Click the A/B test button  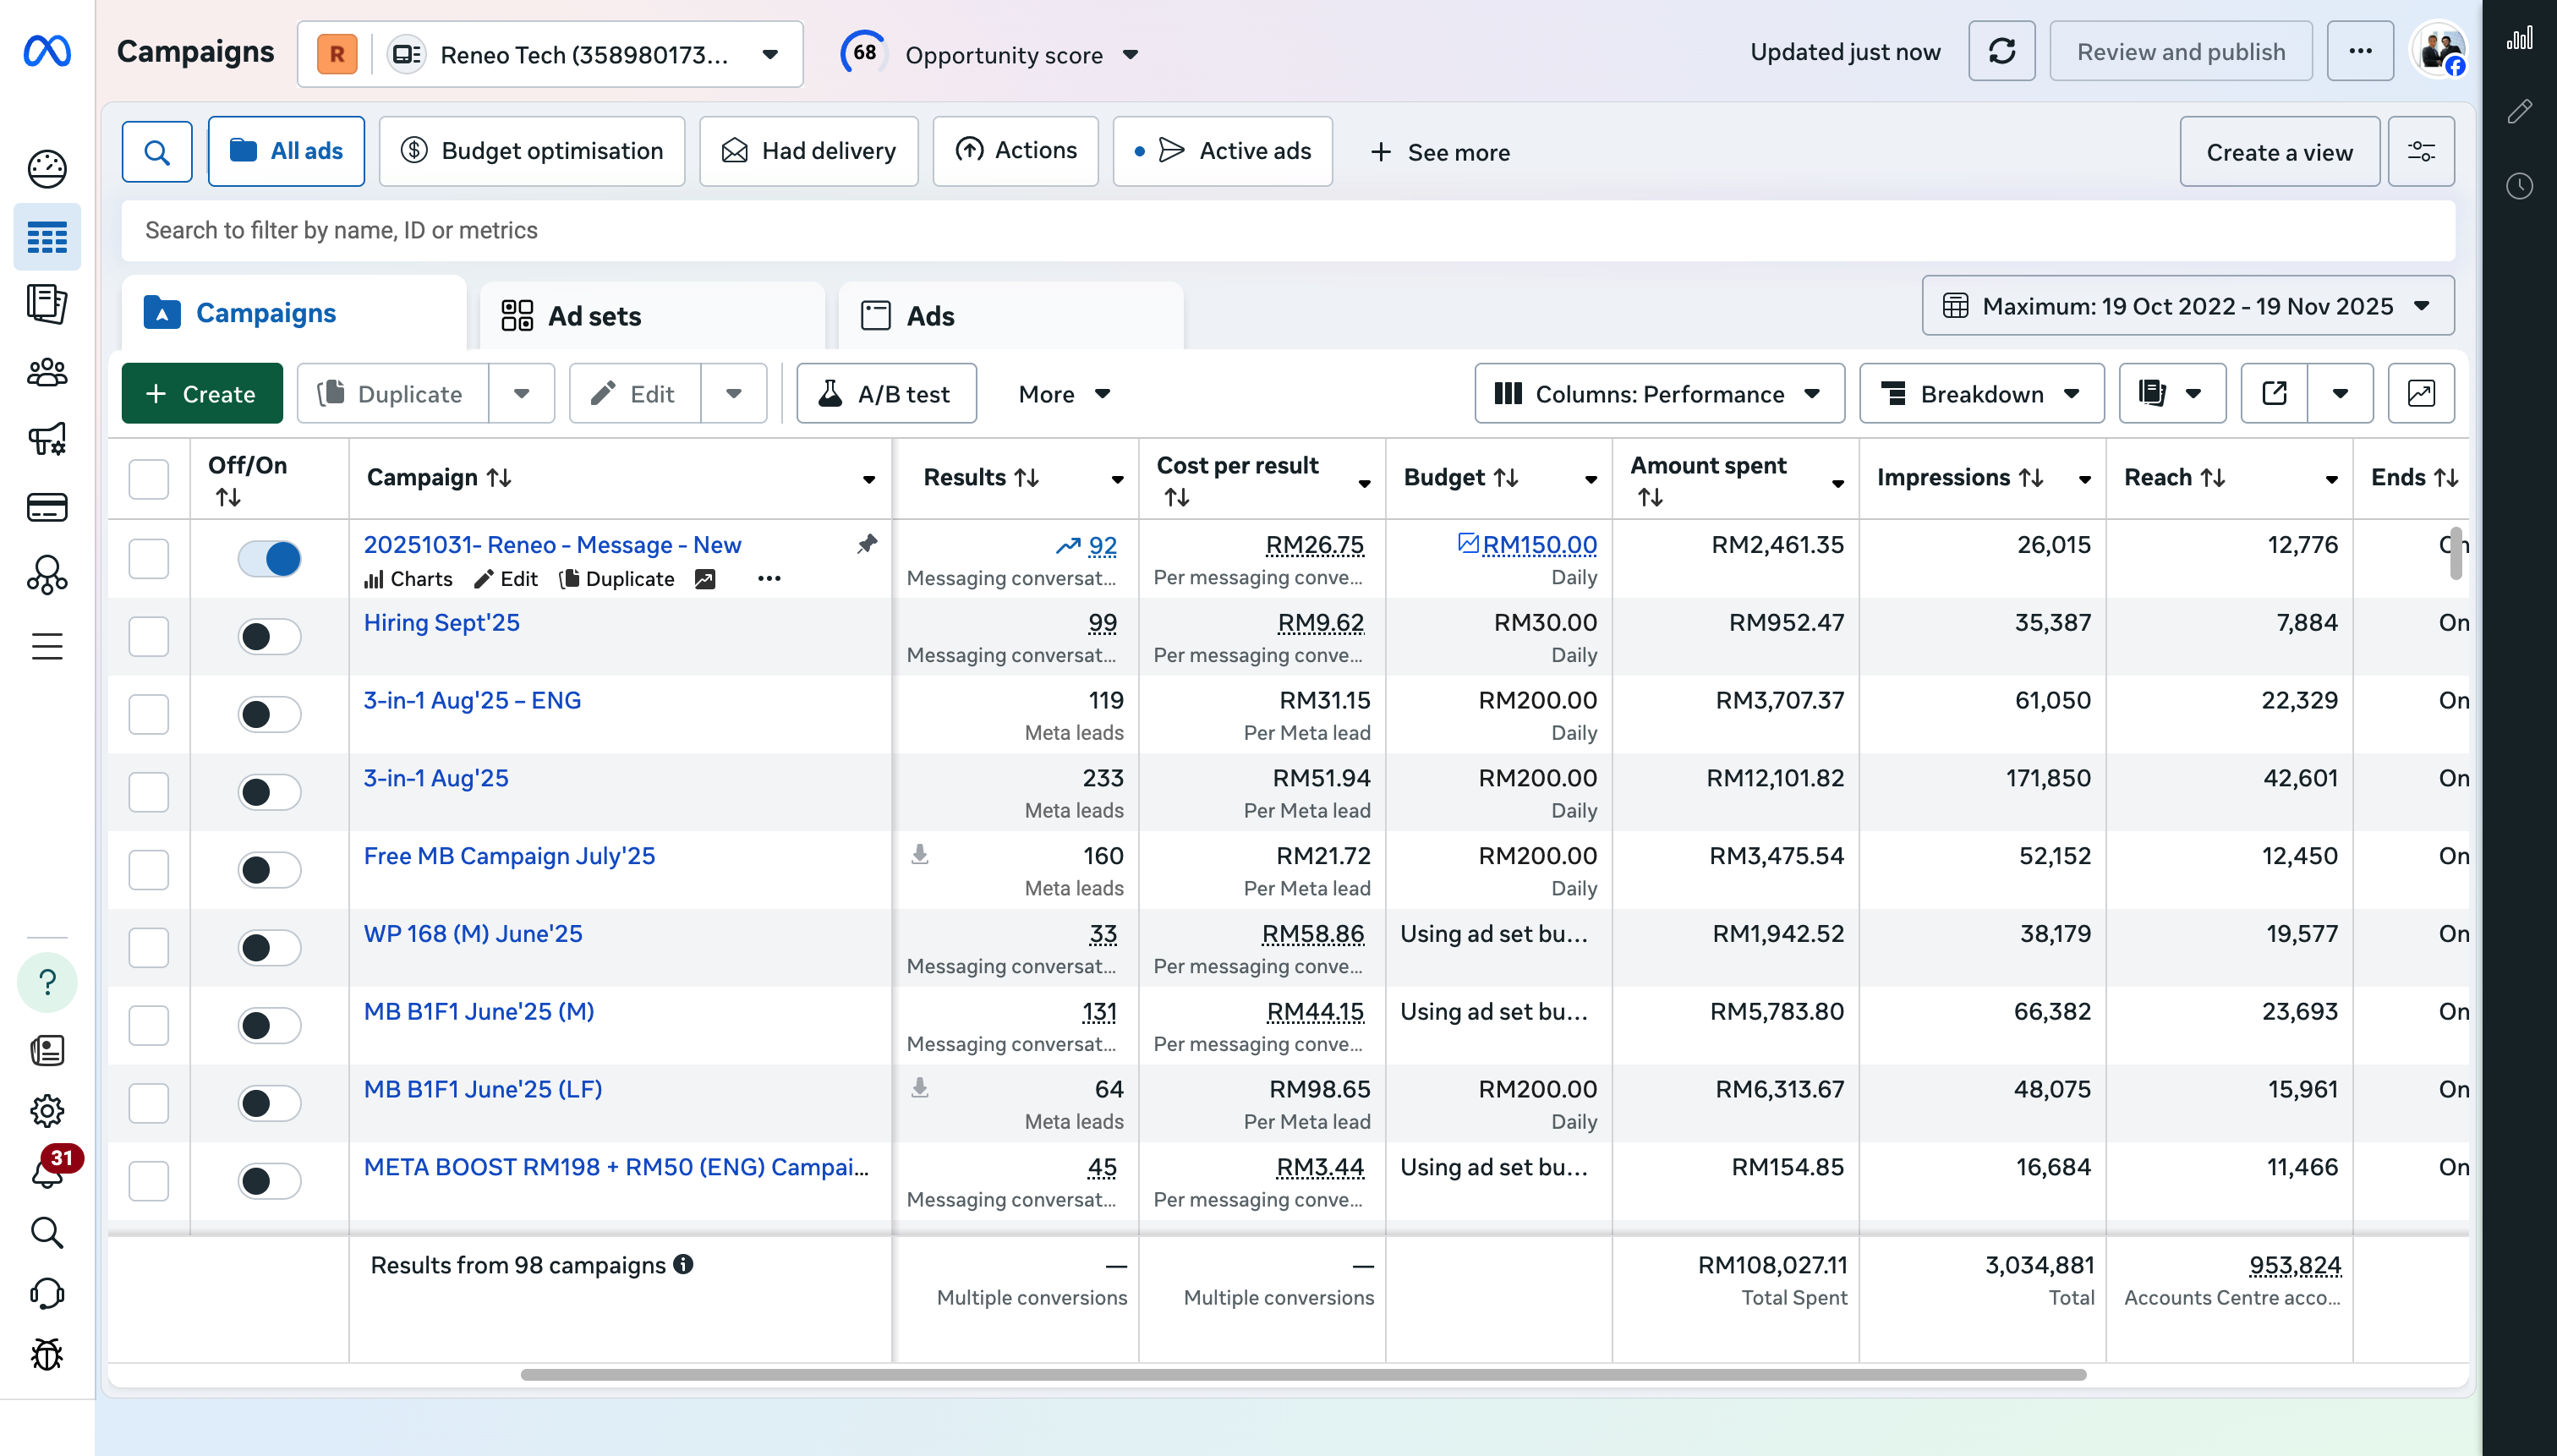(x=886, y=393)
